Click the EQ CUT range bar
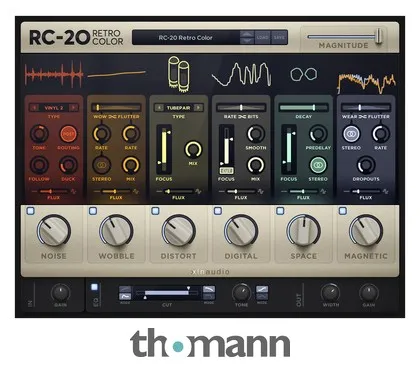Image resolution: width=420 pixels, height=367 pixels. pyautogui.click(x=167, y=293)
